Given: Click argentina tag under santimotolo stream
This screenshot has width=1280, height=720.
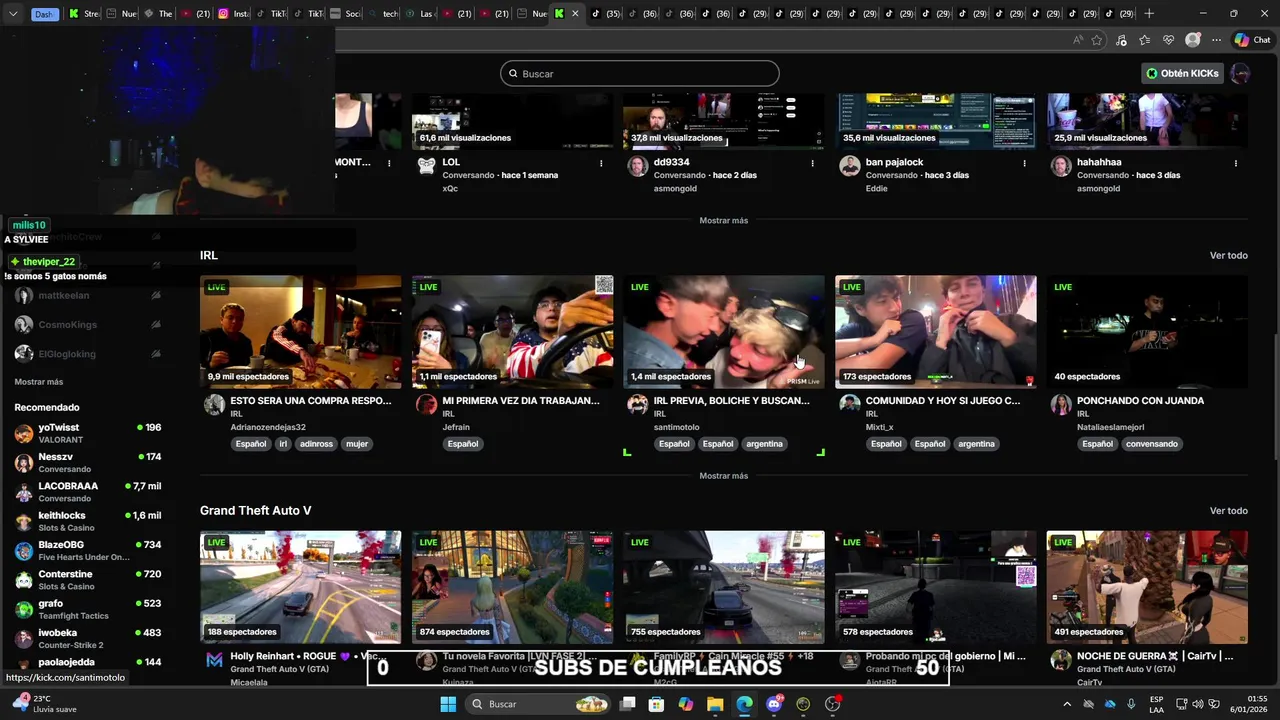Looking at the screenshot, I should pyautogui.click(x=764, y=444).
